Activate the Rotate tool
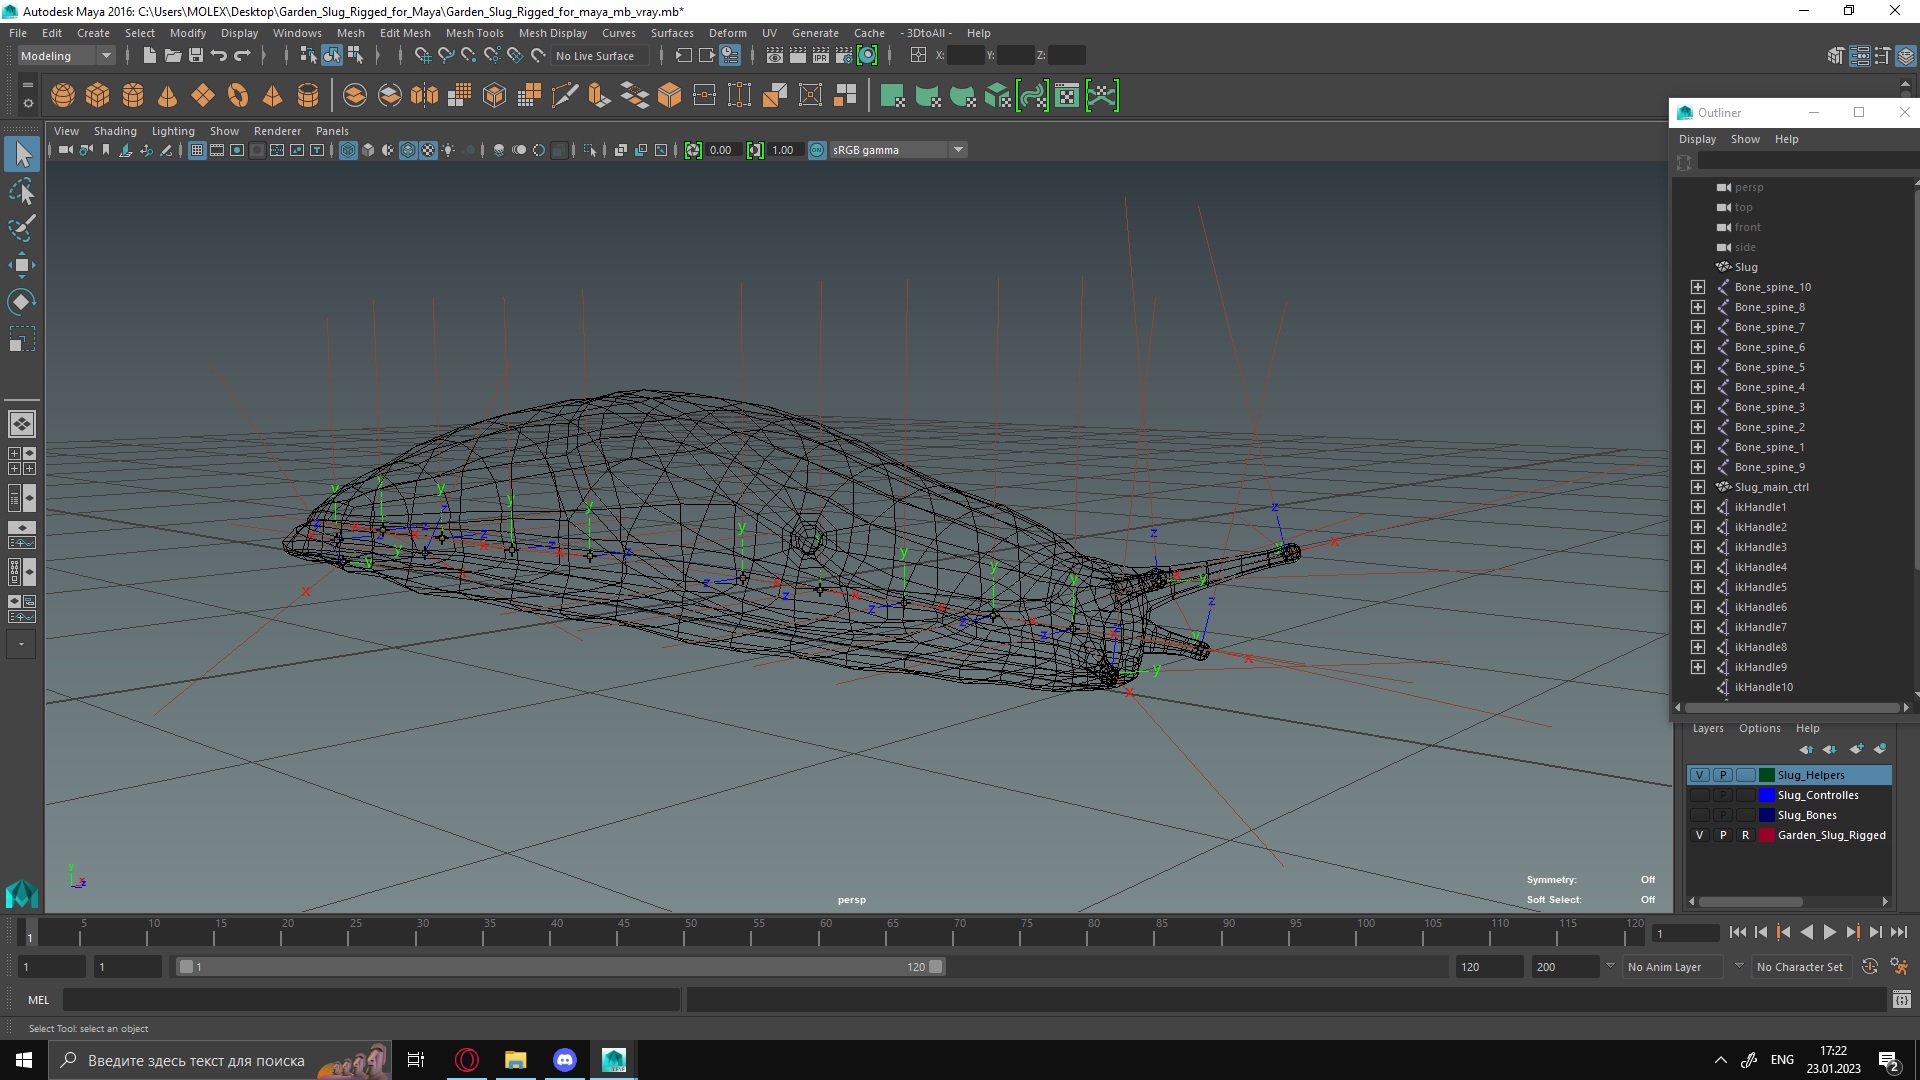 [22, 302]
